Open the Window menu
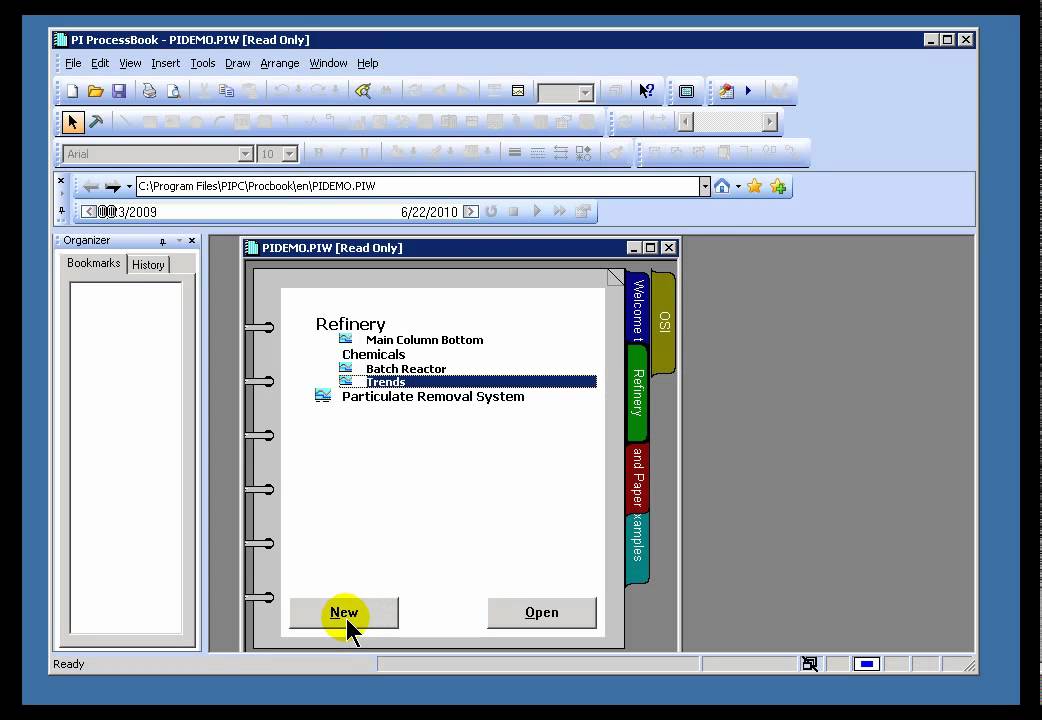The height and width of the screenshot is (720, 1042). (x=328, y=63)
